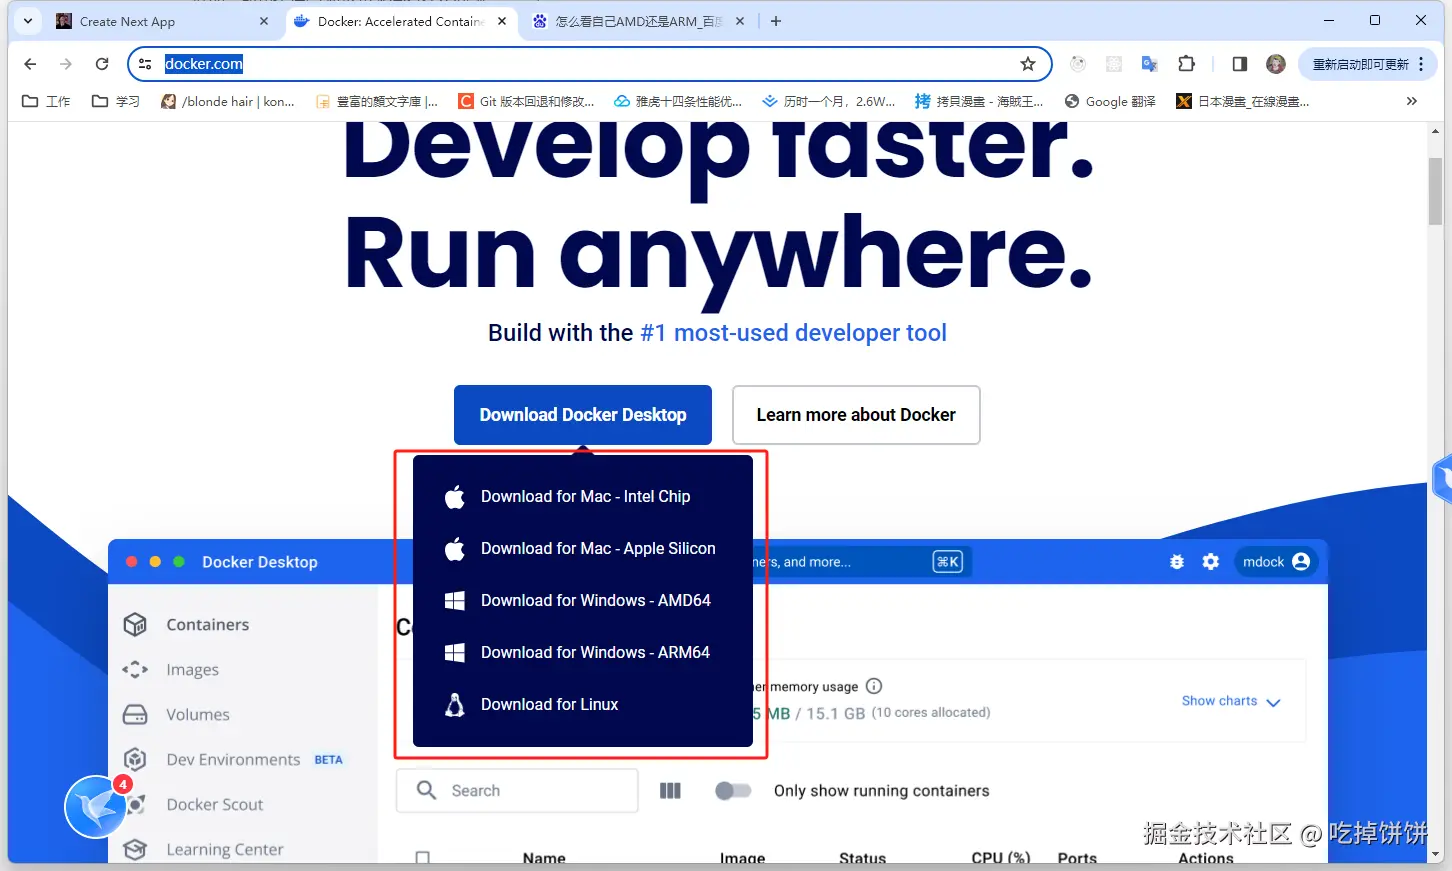The image size is (1452, 871).
Task: Open the Google Translate extension icon
Action: [x=1149, y=64]
